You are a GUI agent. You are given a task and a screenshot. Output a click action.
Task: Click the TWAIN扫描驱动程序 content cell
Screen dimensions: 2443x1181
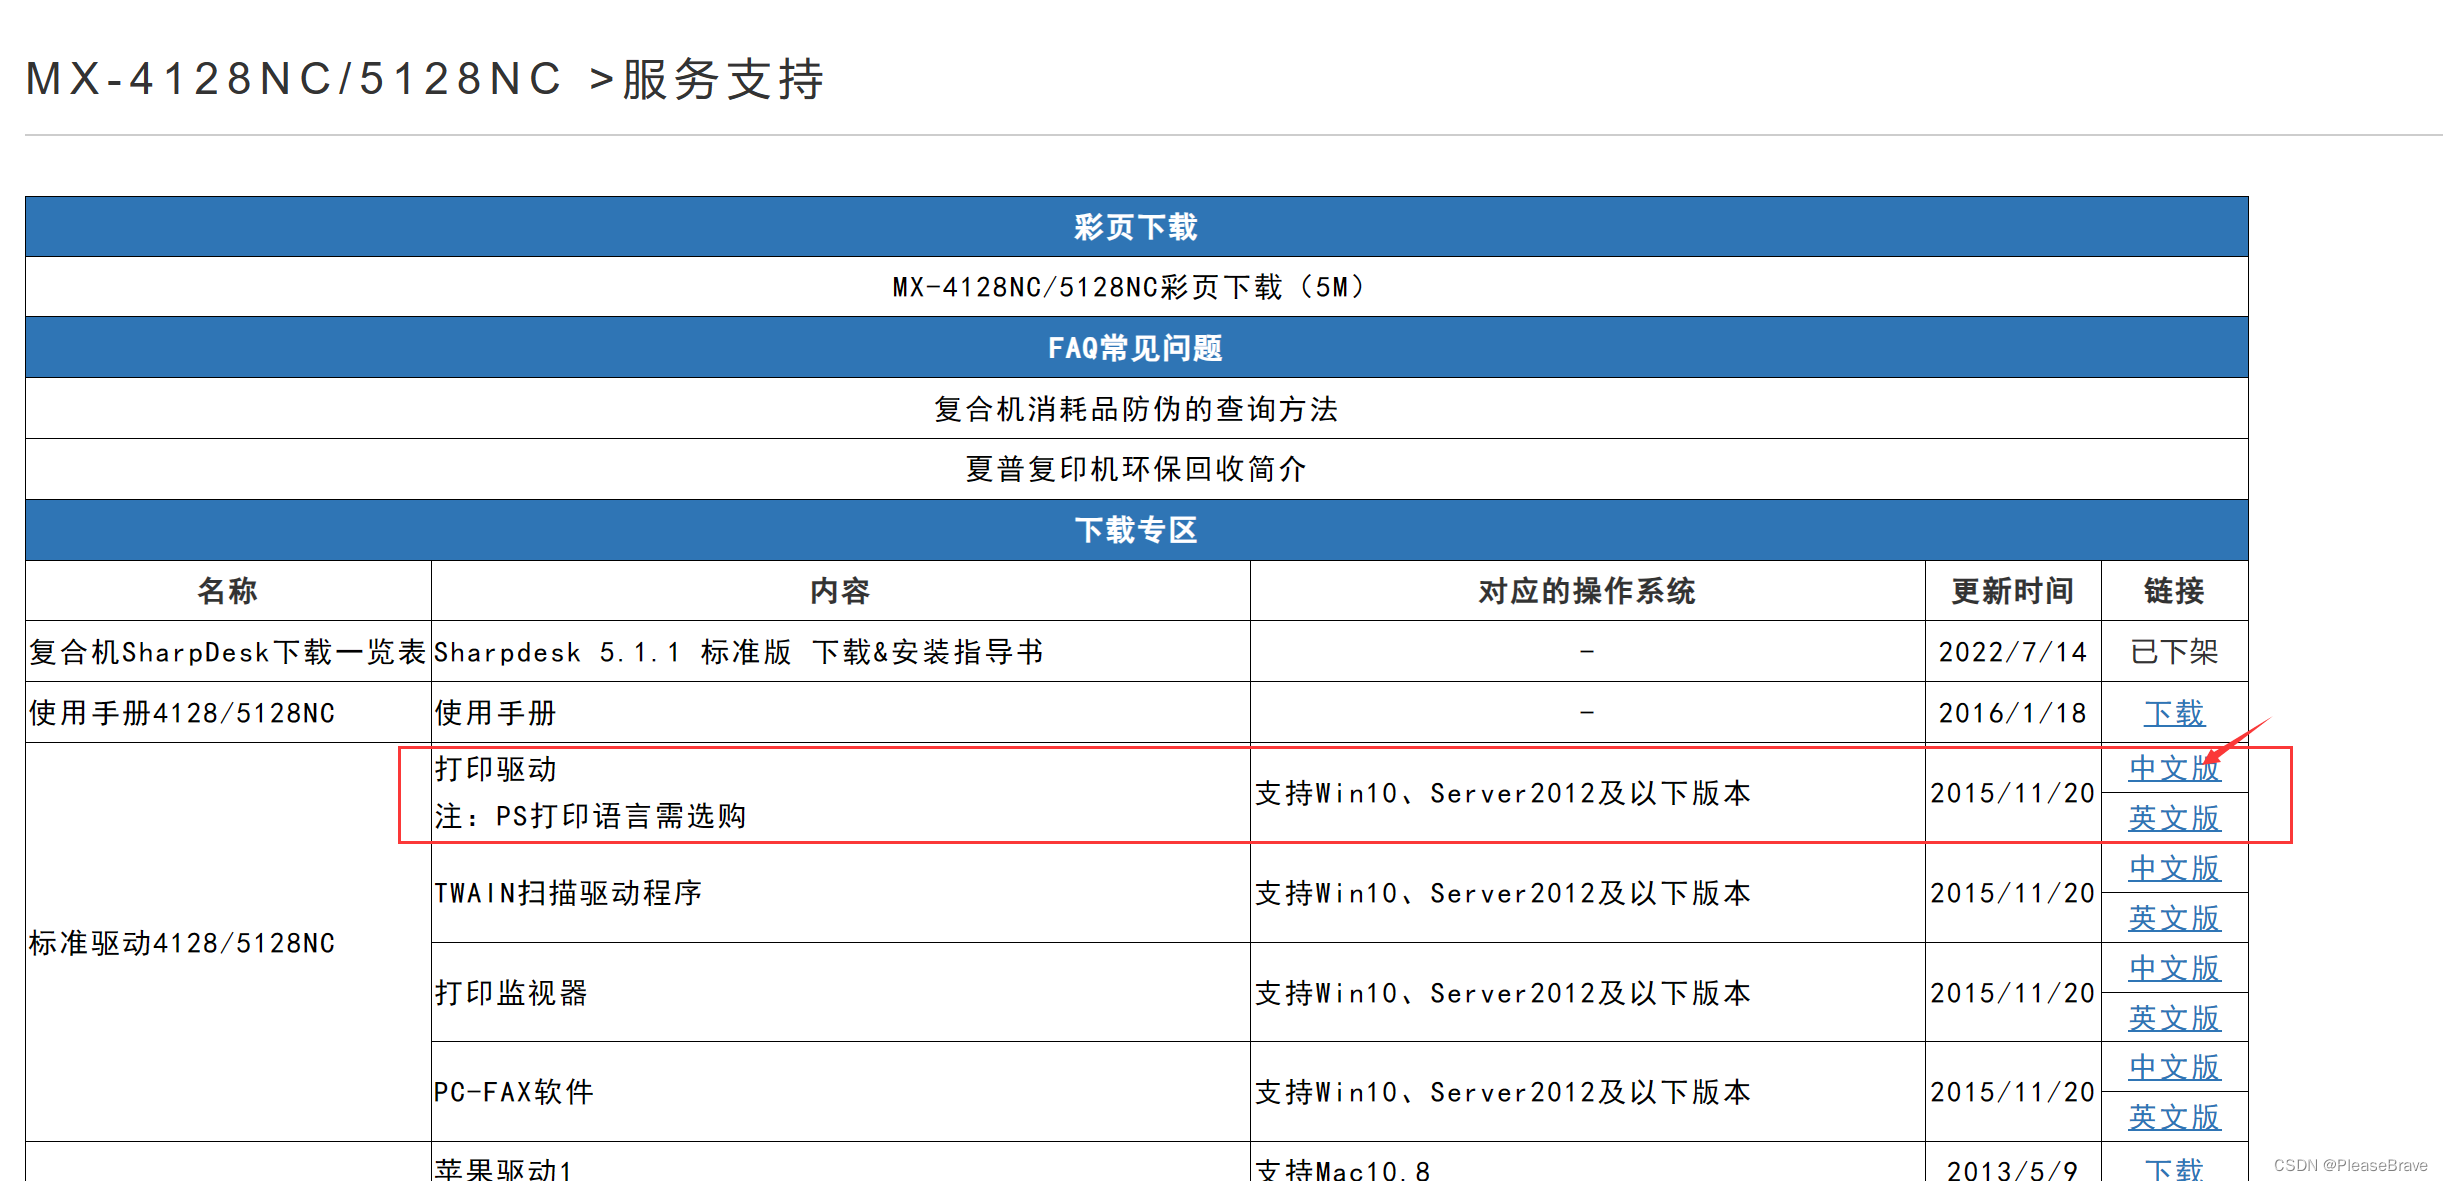click(840, 893)
